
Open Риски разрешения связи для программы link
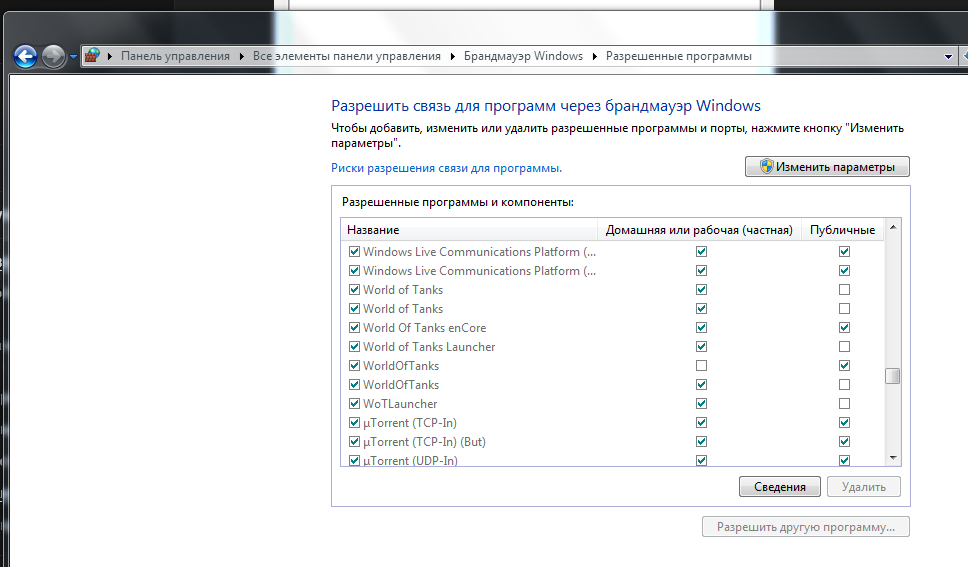[446, 168]
